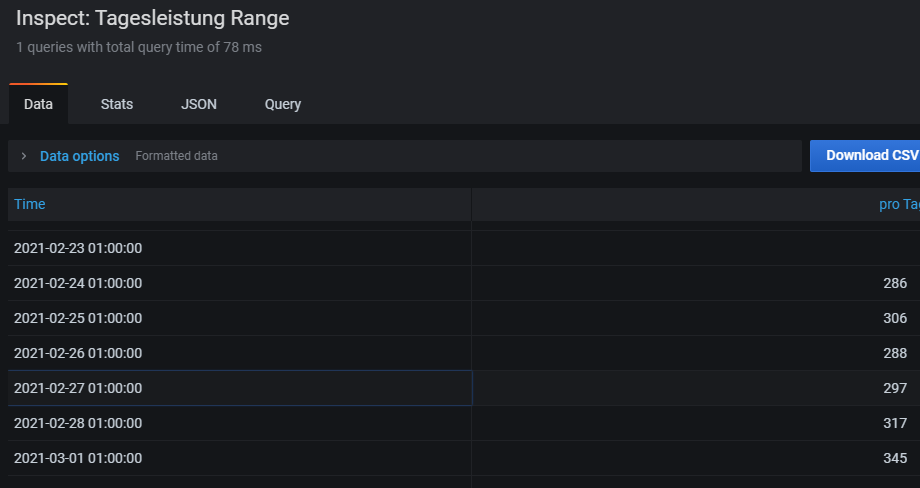This screenshot has width=920, height=488.
Task: Click the Data options label
Action: [x=79, y=156]
